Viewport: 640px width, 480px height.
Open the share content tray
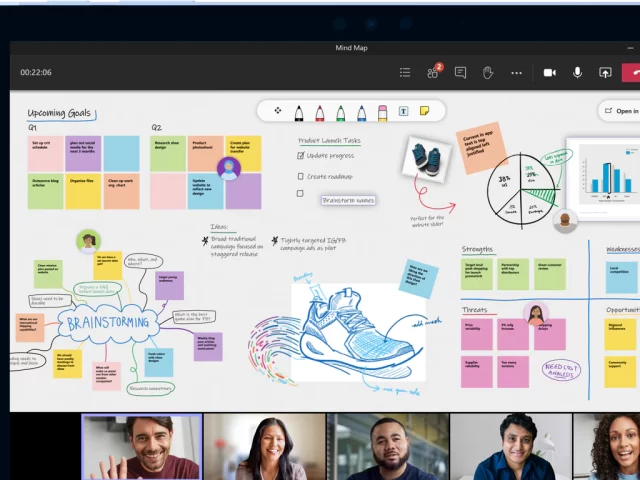point(605,73)
